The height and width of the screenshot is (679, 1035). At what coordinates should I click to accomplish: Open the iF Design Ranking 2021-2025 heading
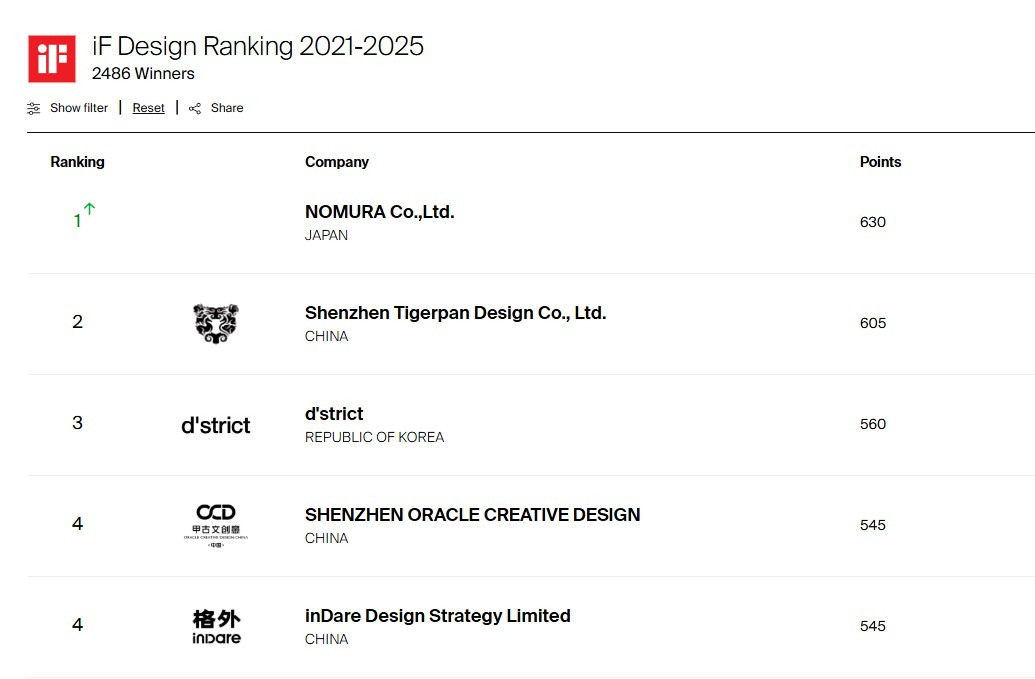tap(258, 46)
